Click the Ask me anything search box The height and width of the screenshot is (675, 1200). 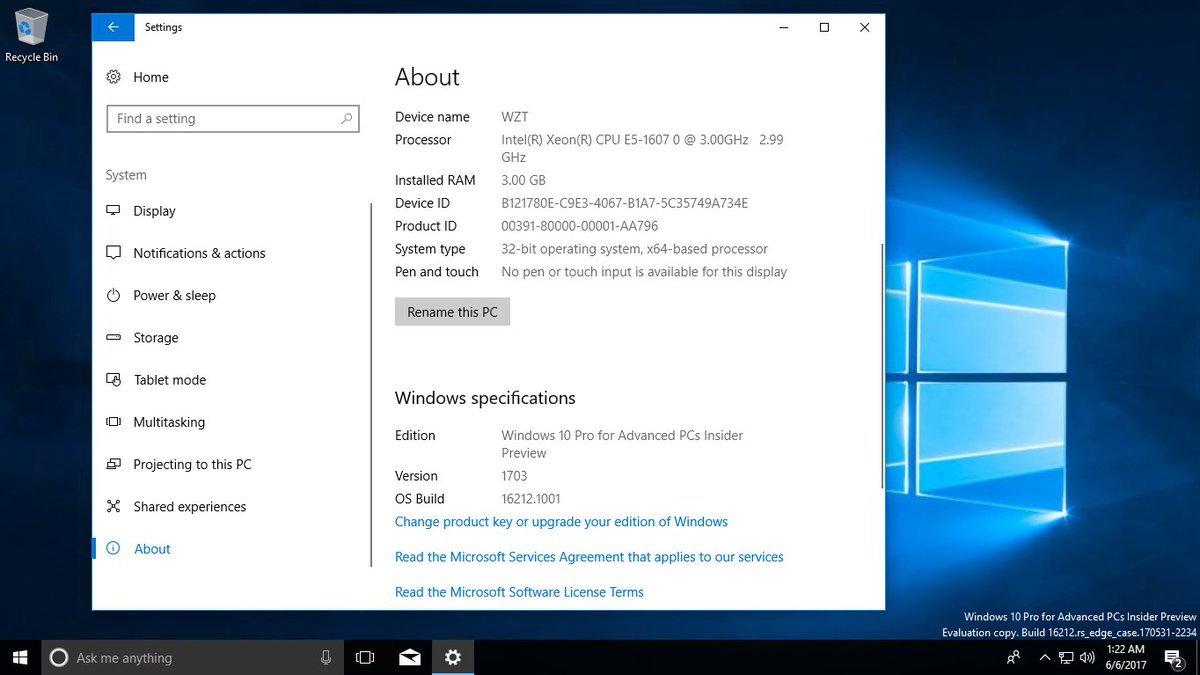(190, 657)
